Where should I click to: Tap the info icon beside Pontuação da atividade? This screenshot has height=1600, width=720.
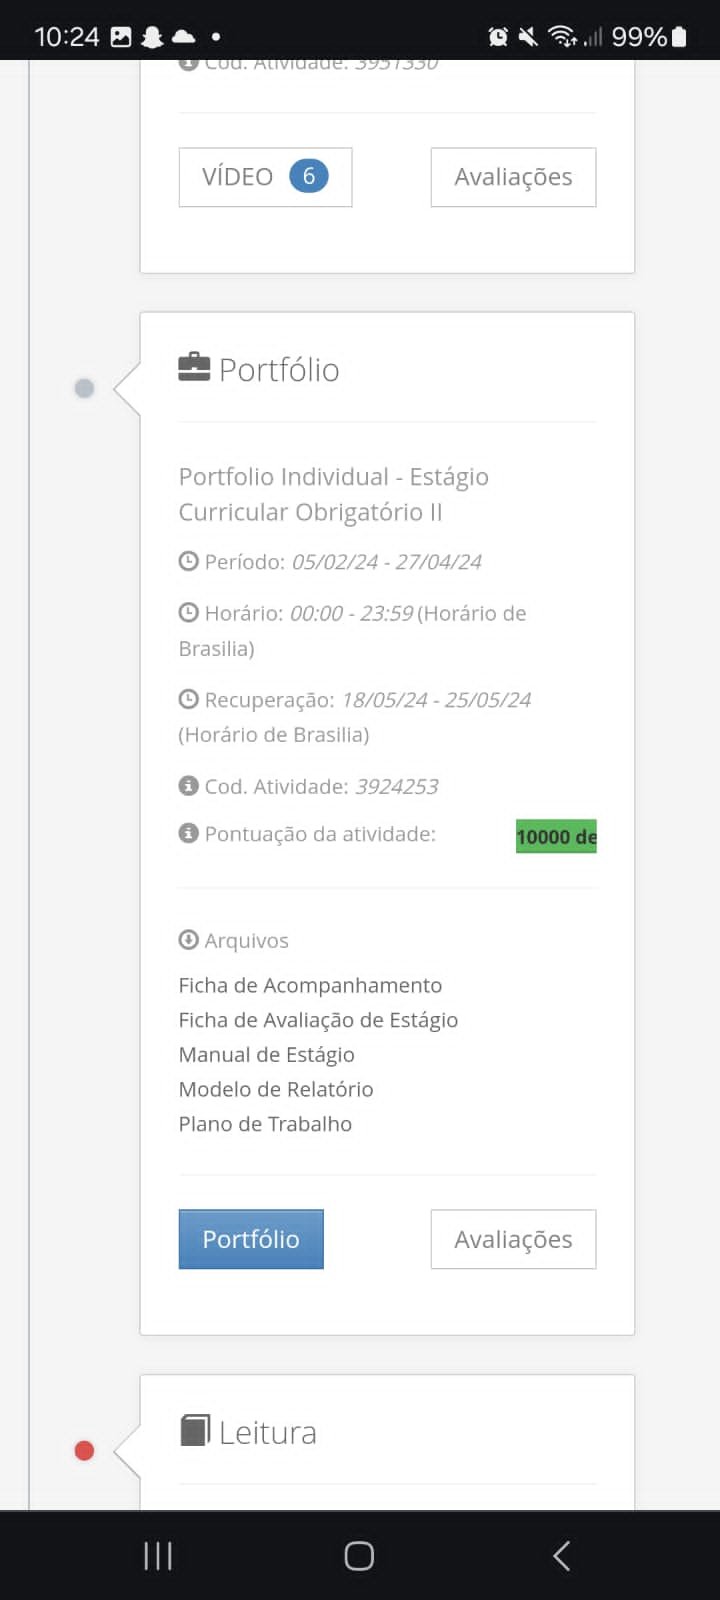click(188, 833)
